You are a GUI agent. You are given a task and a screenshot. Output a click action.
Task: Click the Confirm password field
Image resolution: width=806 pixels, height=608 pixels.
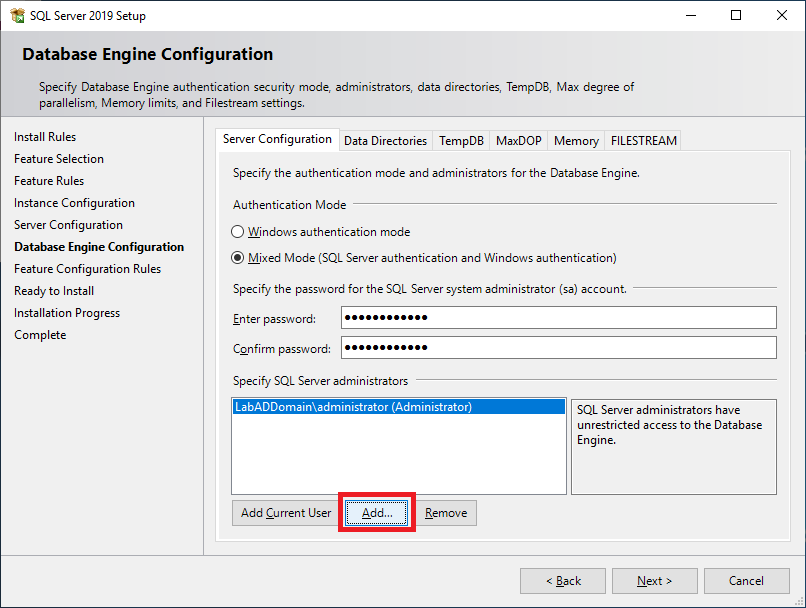click(x=558, y=348)
